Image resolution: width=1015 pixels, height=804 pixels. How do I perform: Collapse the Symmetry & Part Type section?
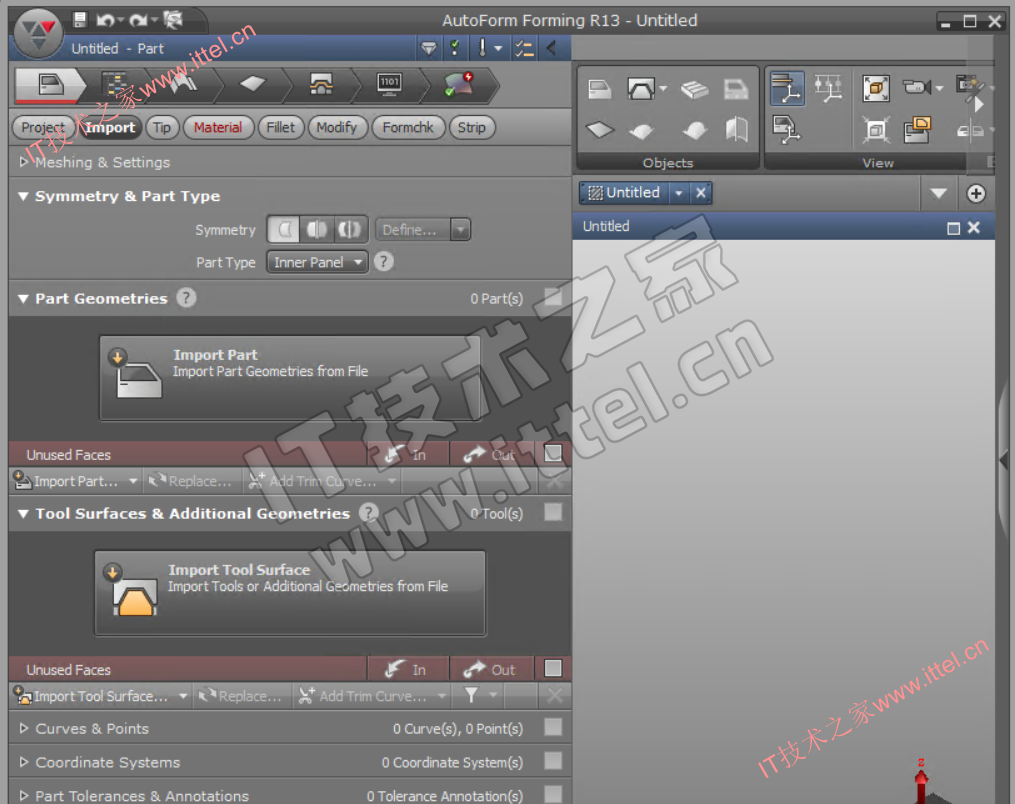[x=23, y=196]
